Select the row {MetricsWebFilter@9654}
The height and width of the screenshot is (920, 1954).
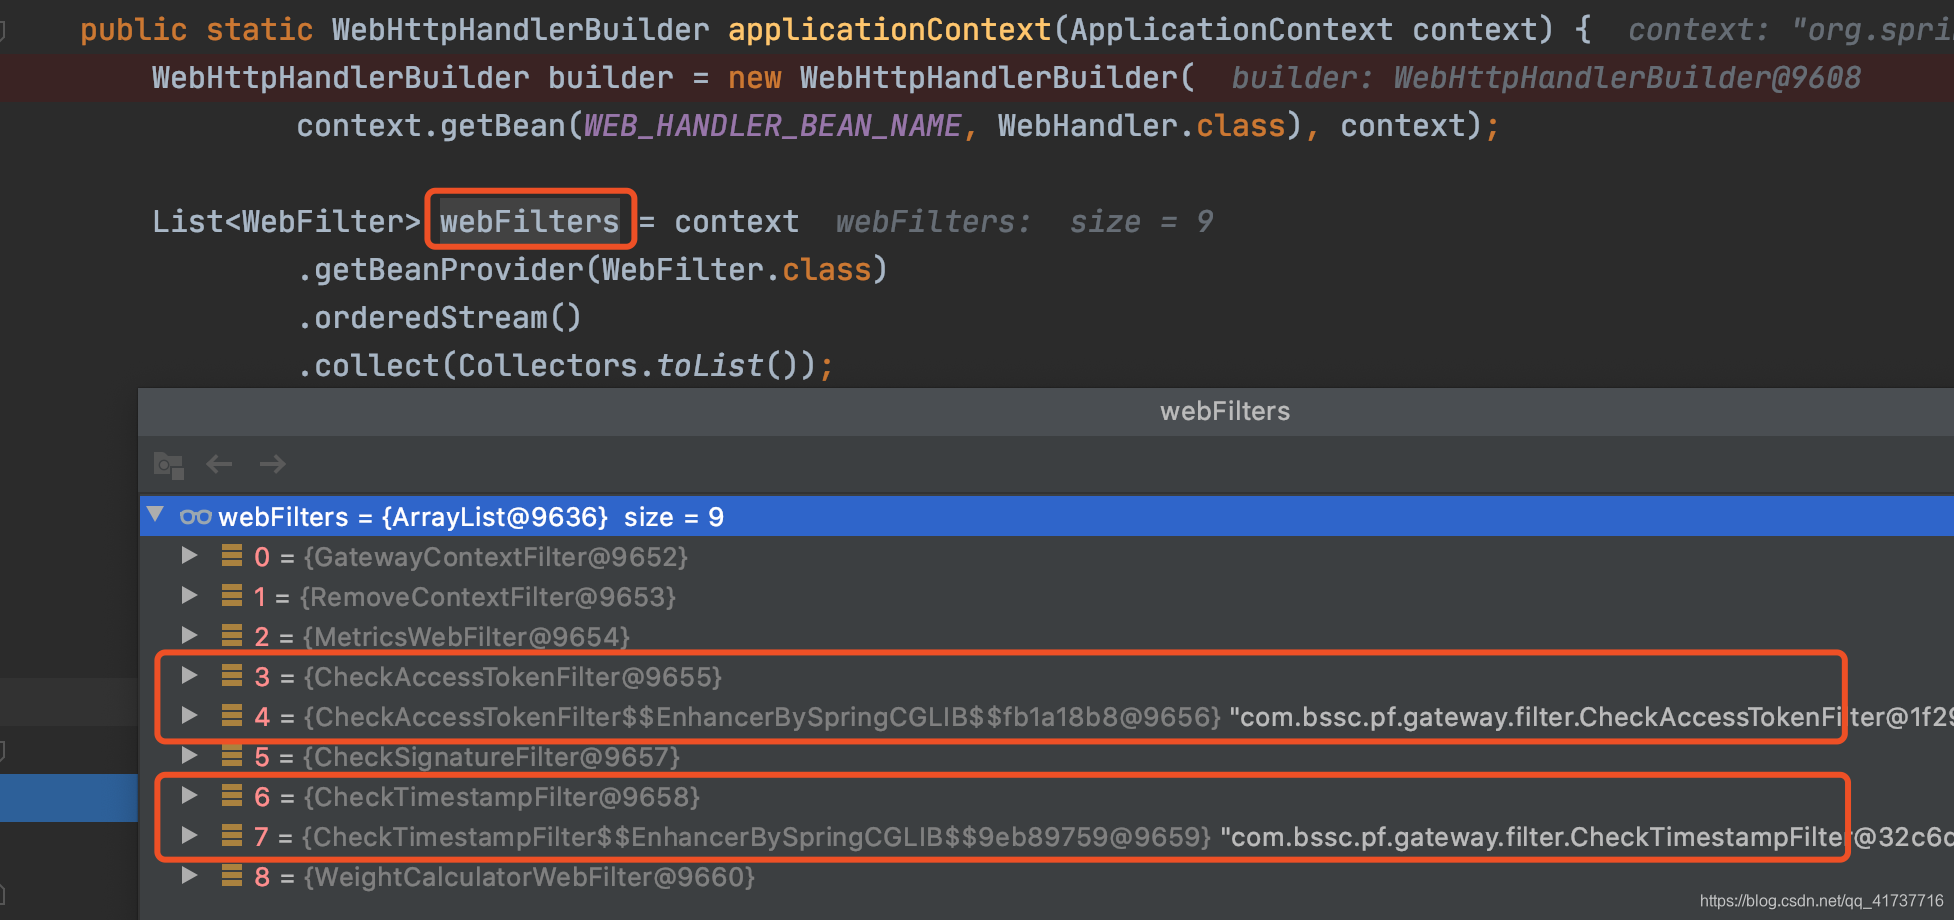pyautogui.click(x=1047, y=636)
